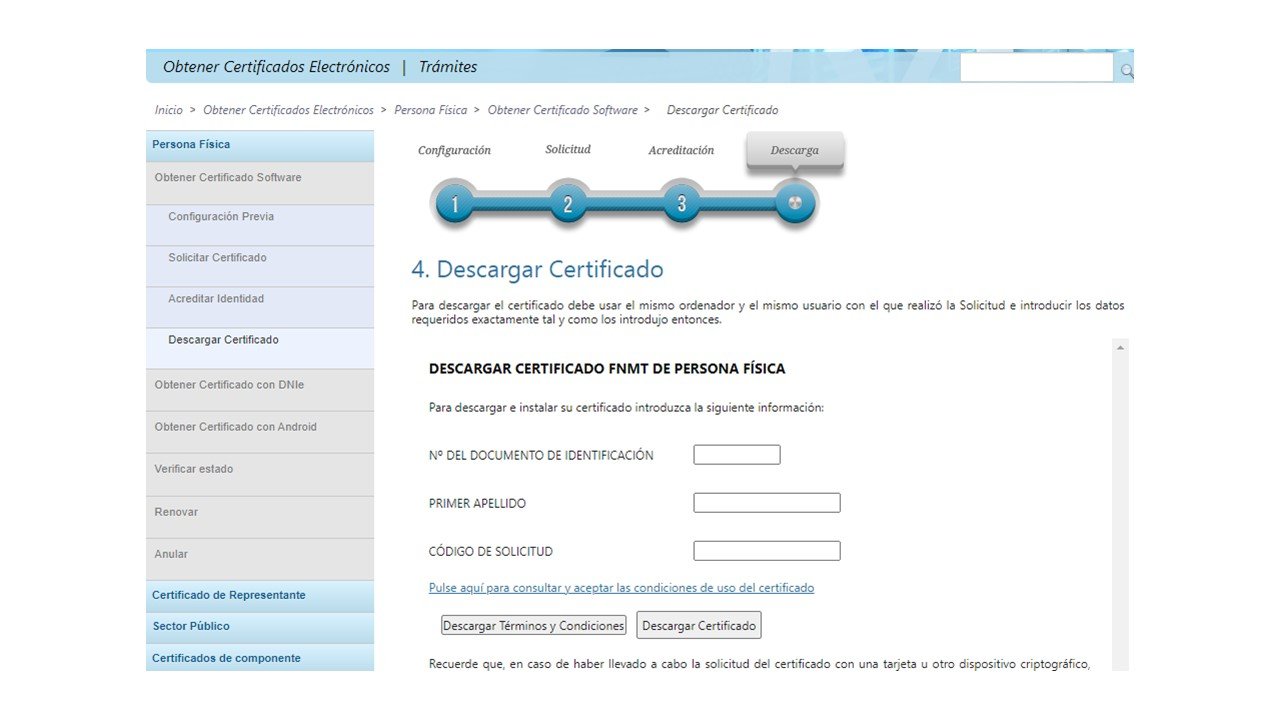The image size is (1280, 720).
Task: Select step 1 Configuración circle
Action: click(x=455, y=204)
